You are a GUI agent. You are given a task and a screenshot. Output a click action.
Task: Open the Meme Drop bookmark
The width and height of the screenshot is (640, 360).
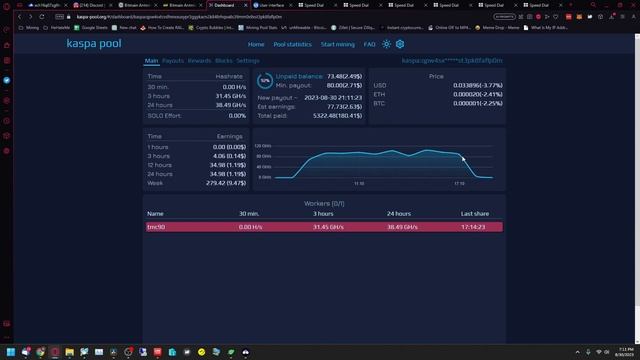coord(497,28)
